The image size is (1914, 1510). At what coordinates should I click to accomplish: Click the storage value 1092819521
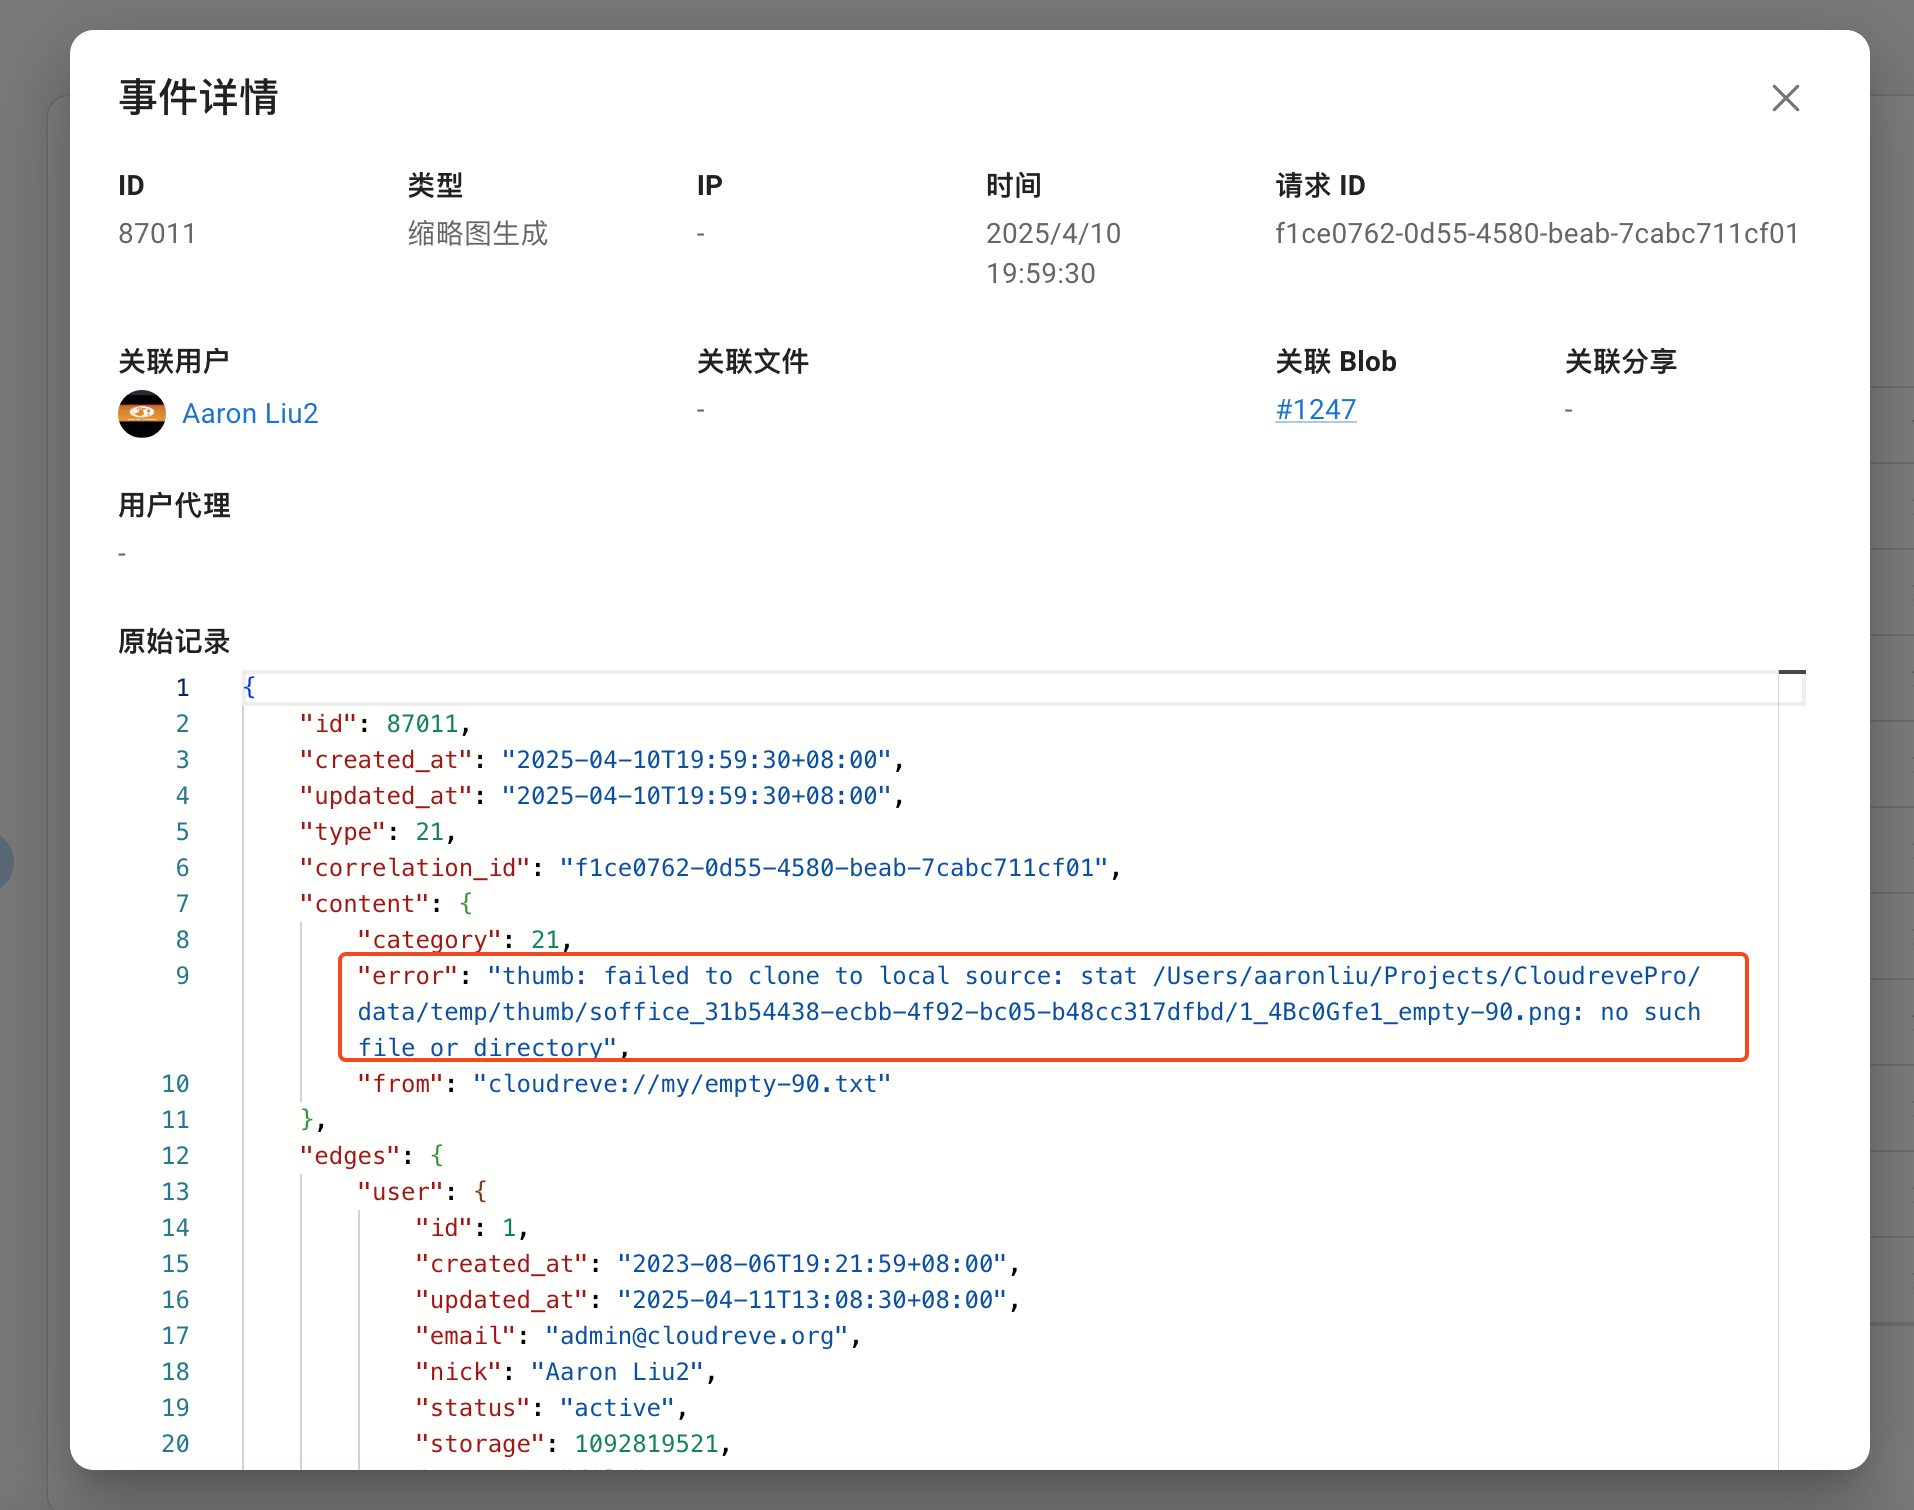[x=646, y=1444]
